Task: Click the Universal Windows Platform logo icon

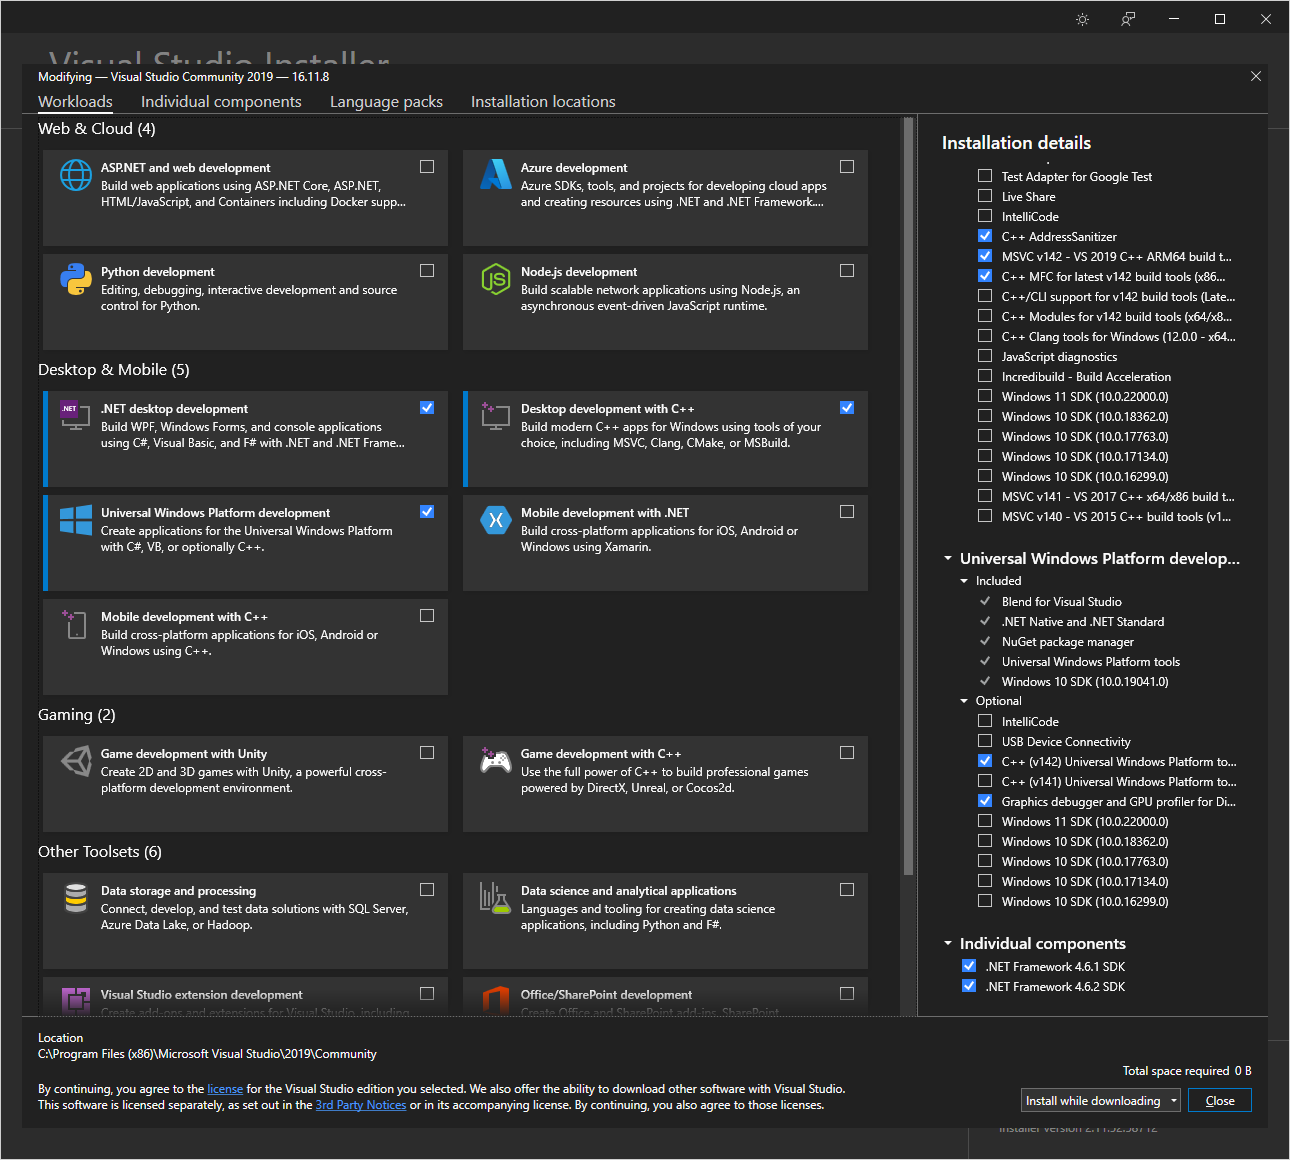Action: pyautogui.click(x=76, y=520)
